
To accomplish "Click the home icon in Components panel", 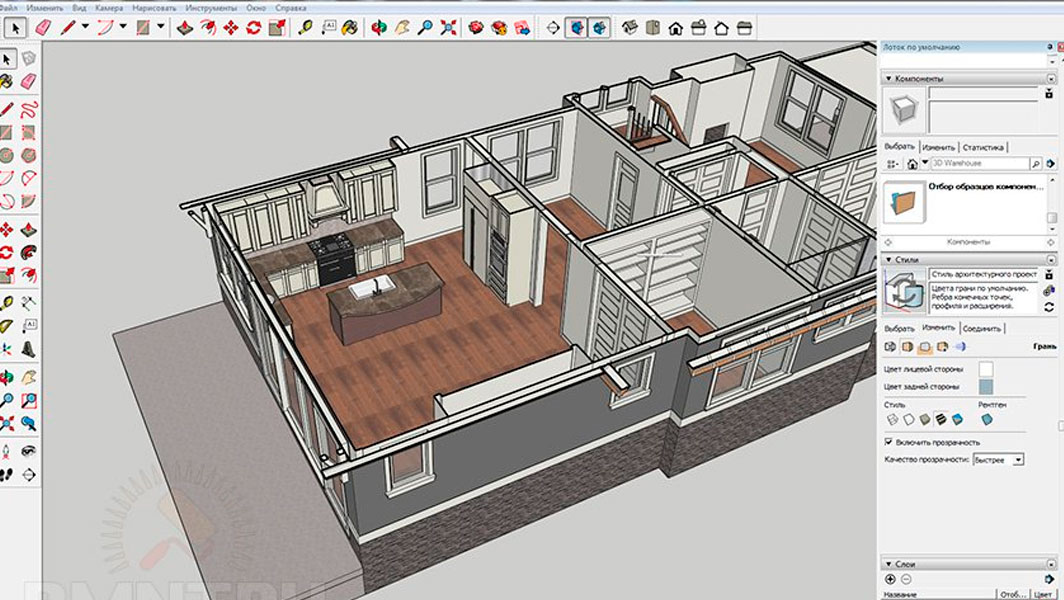I will point(912,164).
